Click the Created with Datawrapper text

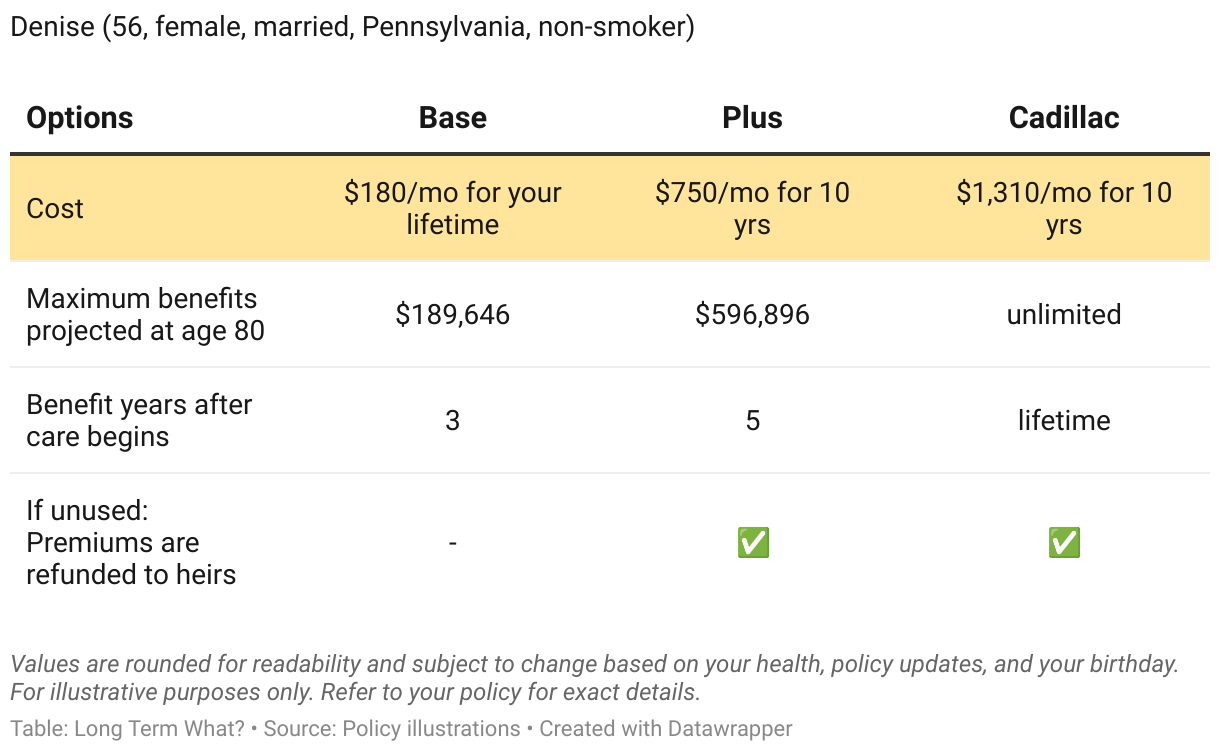[665, 729]
